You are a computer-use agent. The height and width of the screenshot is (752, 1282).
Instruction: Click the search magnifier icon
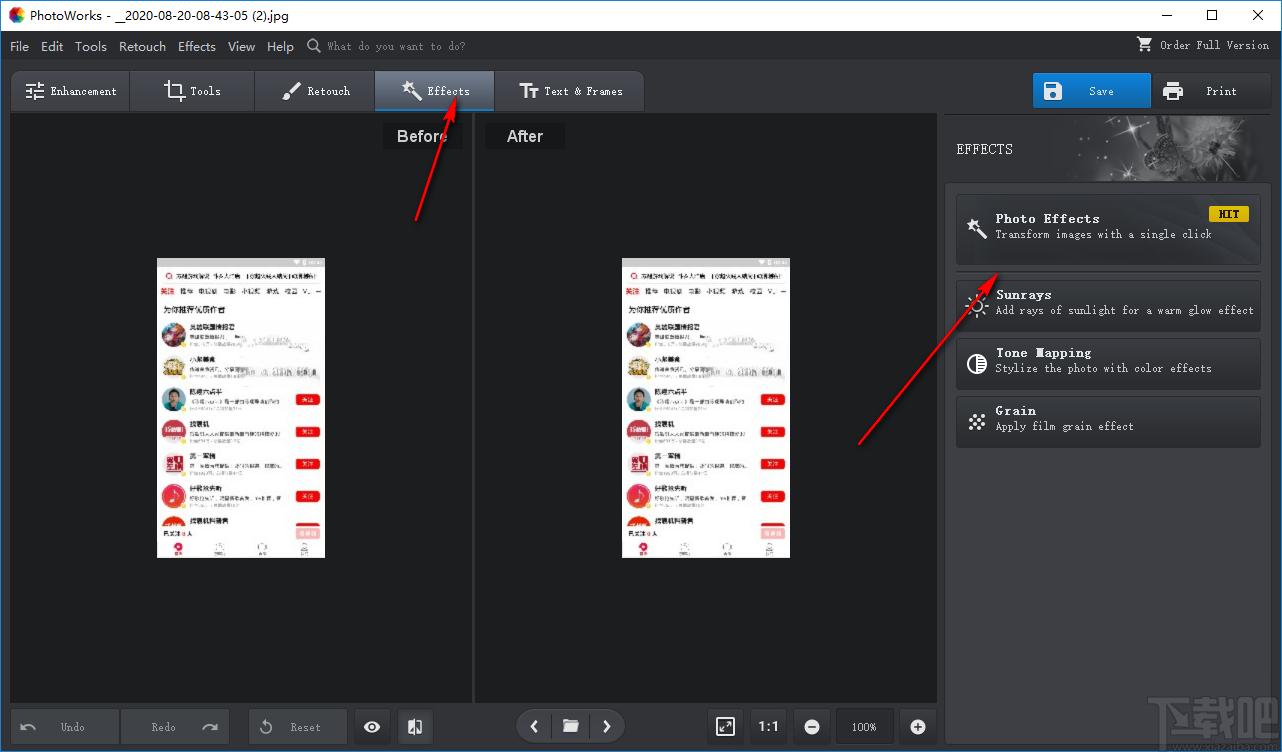[314, 45]
